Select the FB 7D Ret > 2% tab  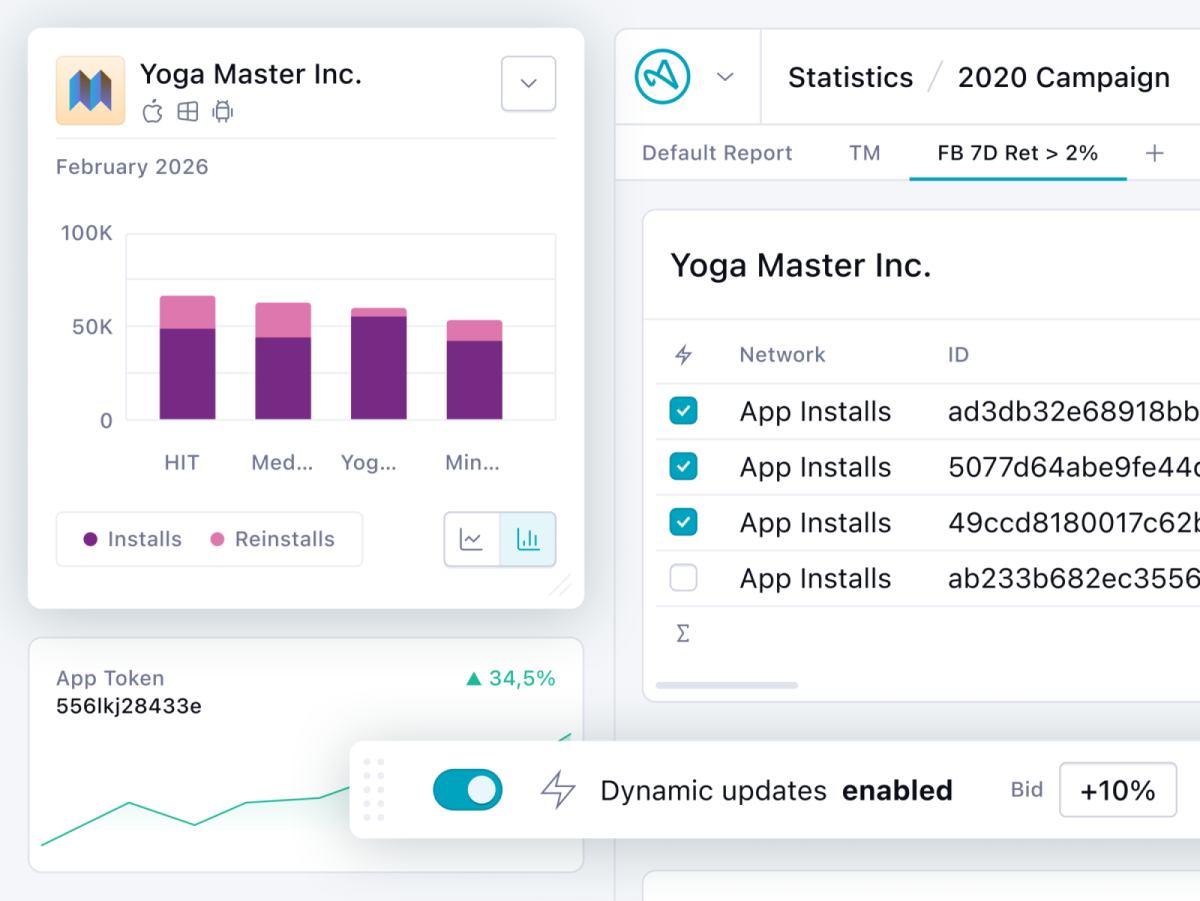(1018, 153)
